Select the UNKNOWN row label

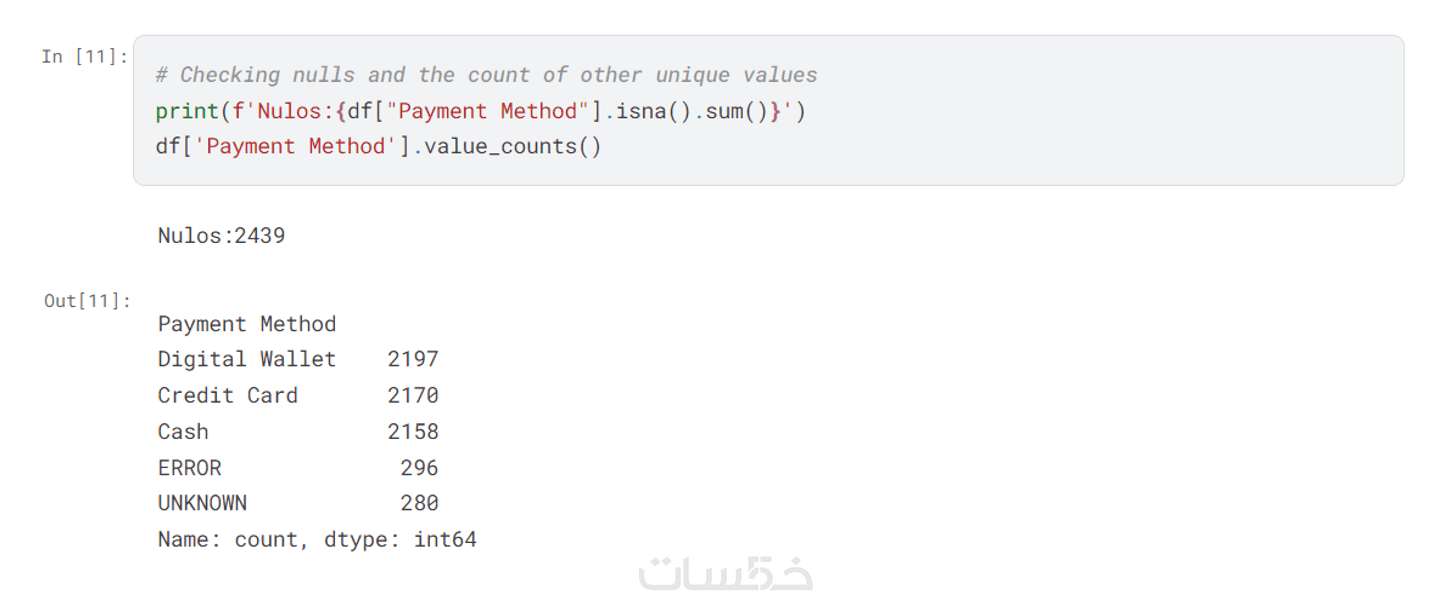pyautogui.click(x=202, y=503)
